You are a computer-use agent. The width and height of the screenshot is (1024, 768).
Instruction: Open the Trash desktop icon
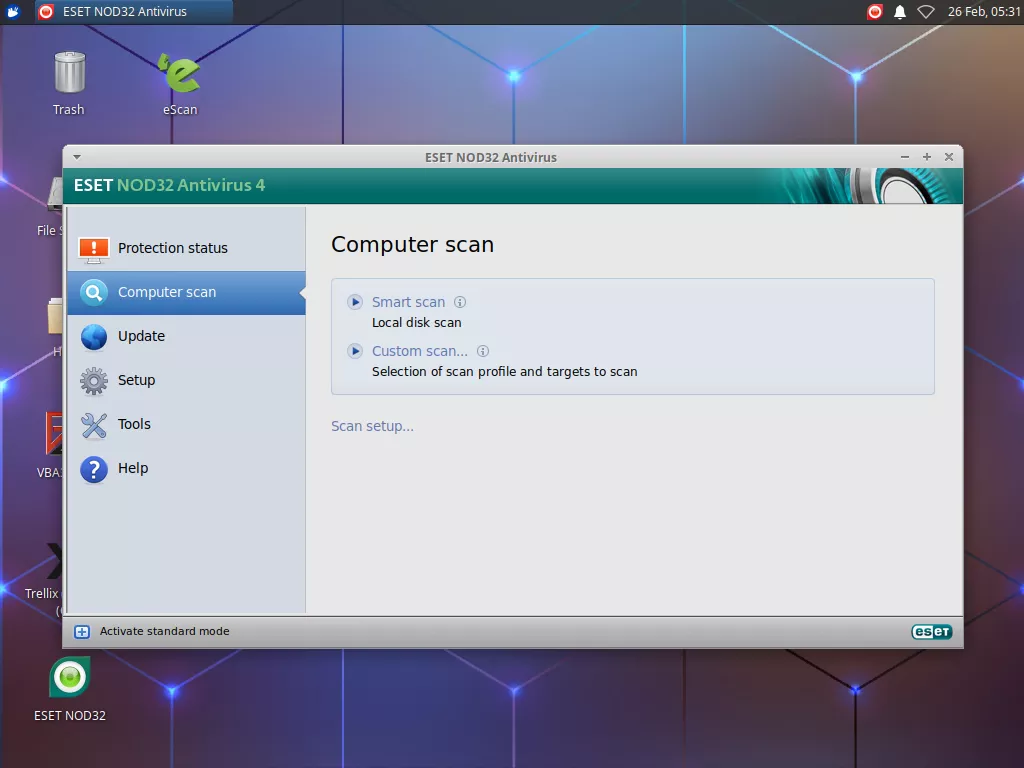point(69,75)
